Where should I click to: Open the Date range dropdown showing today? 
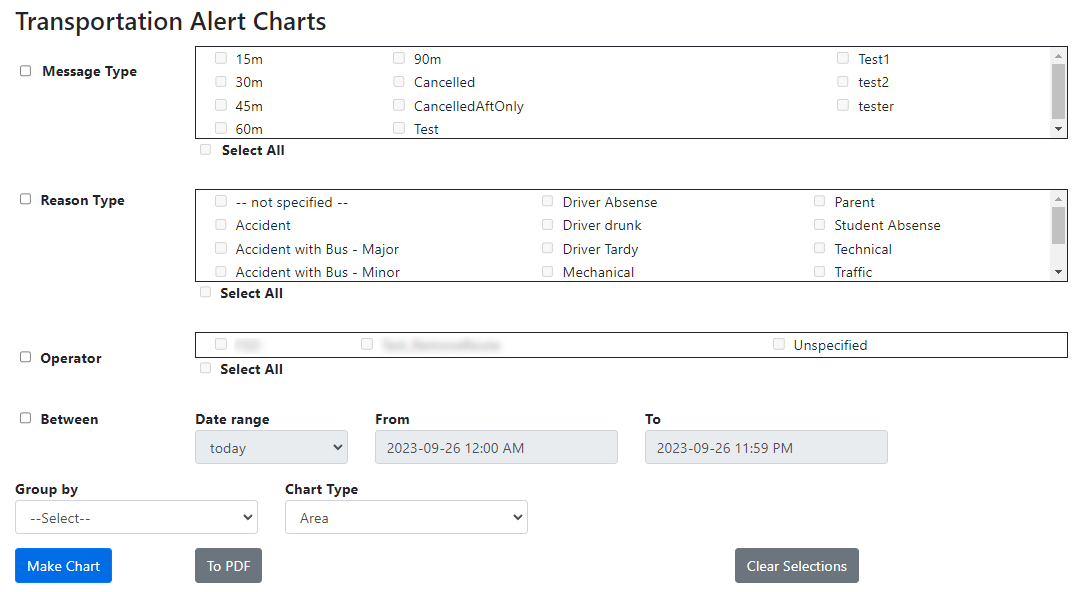271,448
